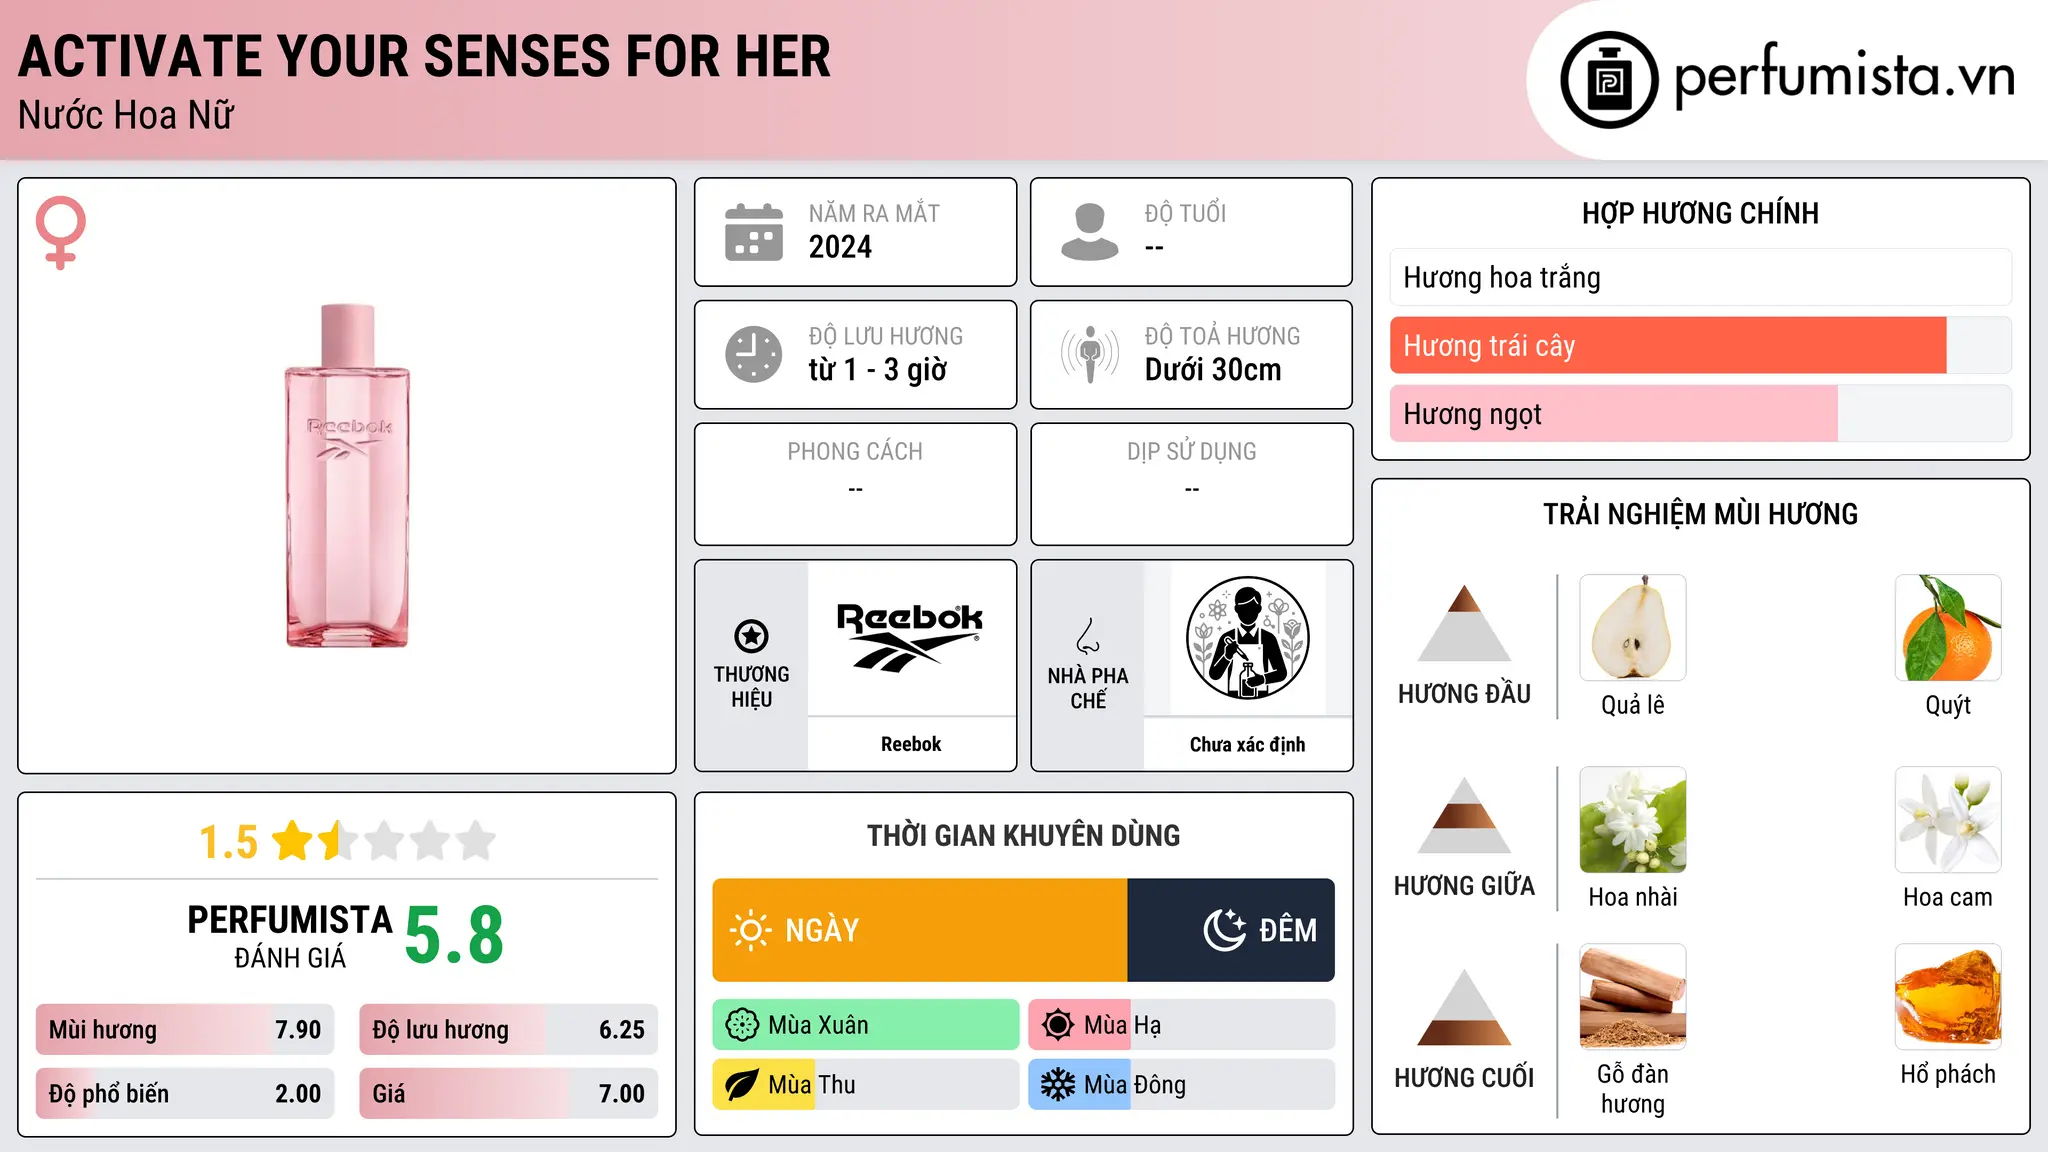Image resolution: width=2048 pixels, height=1152 pixels.
Task: Click the first filled rating star
Action: tap(293, 841)
